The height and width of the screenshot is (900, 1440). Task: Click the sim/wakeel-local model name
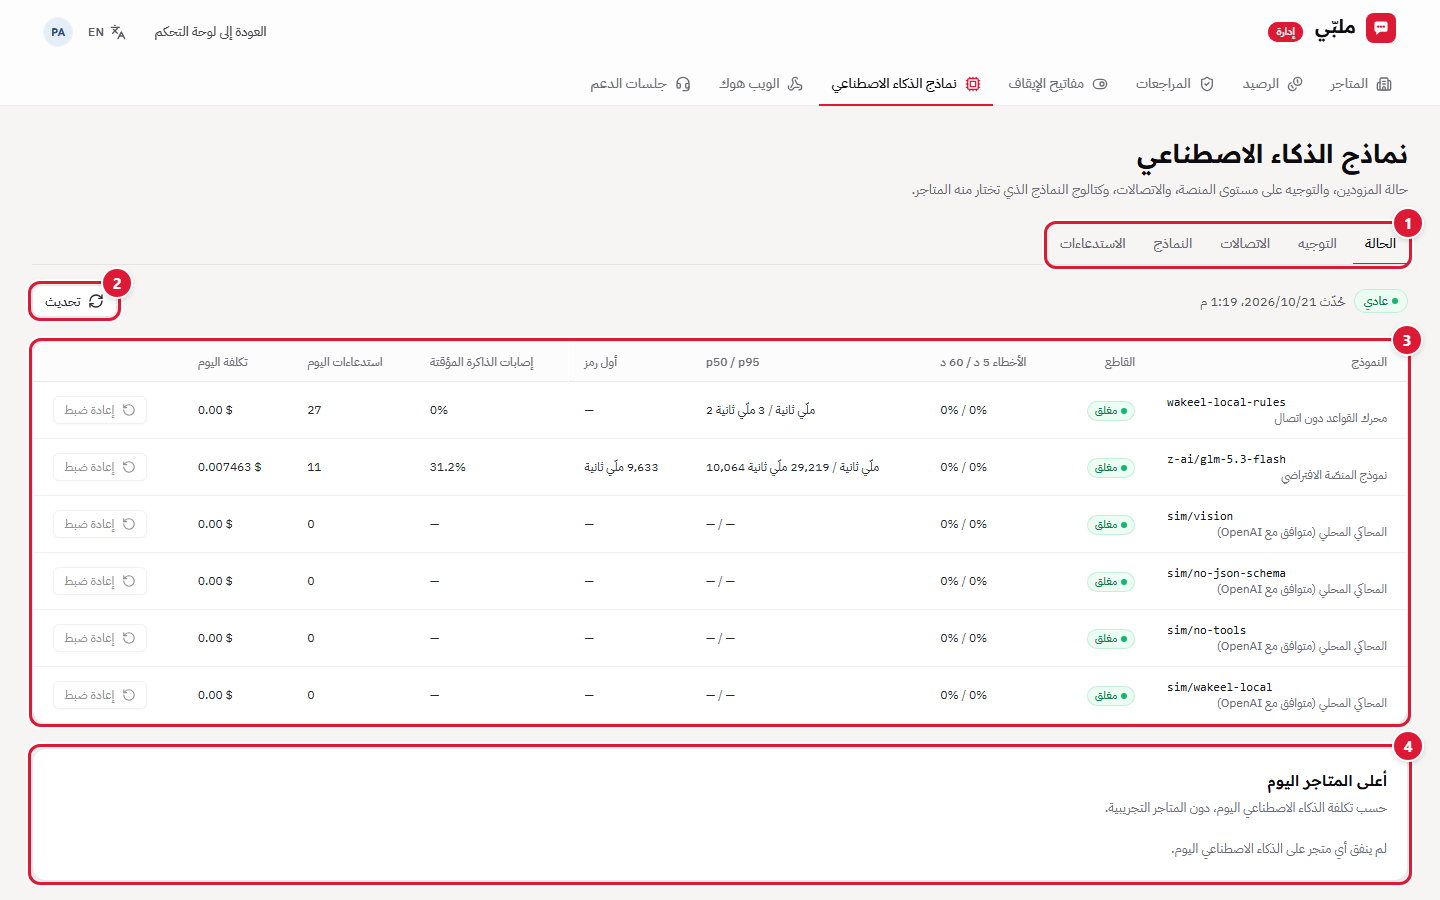coord(1220,687)
